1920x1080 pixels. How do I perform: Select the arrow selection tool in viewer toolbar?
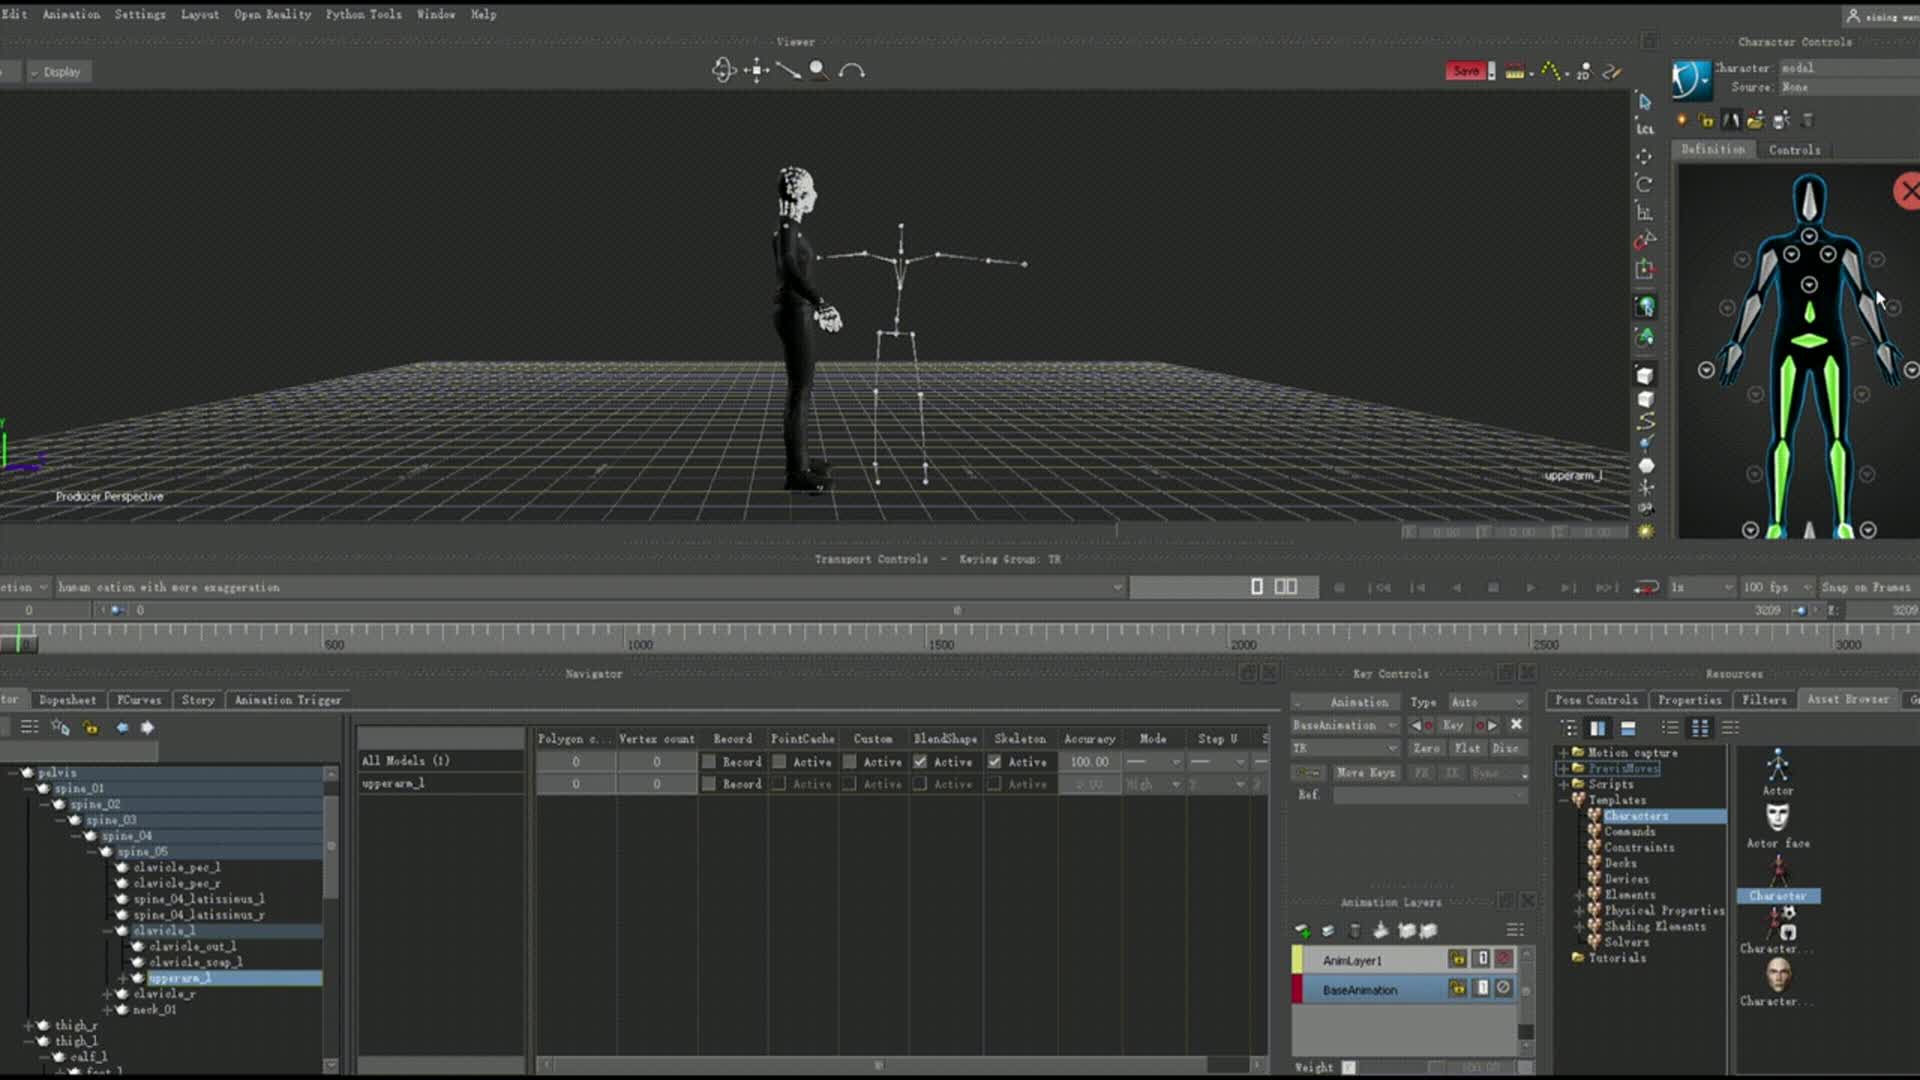pos(1645,101)
